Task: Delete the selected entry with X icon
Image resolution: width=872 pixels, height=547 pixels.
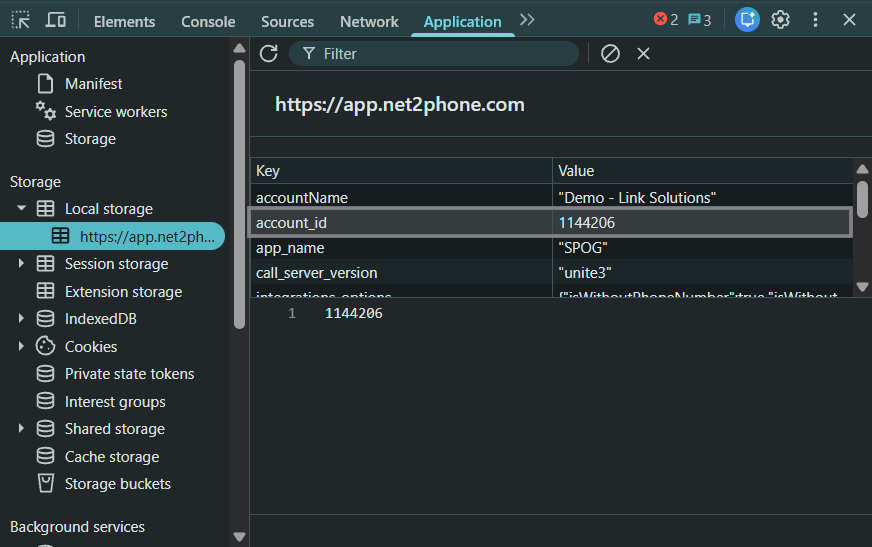Action: [643, 53]
